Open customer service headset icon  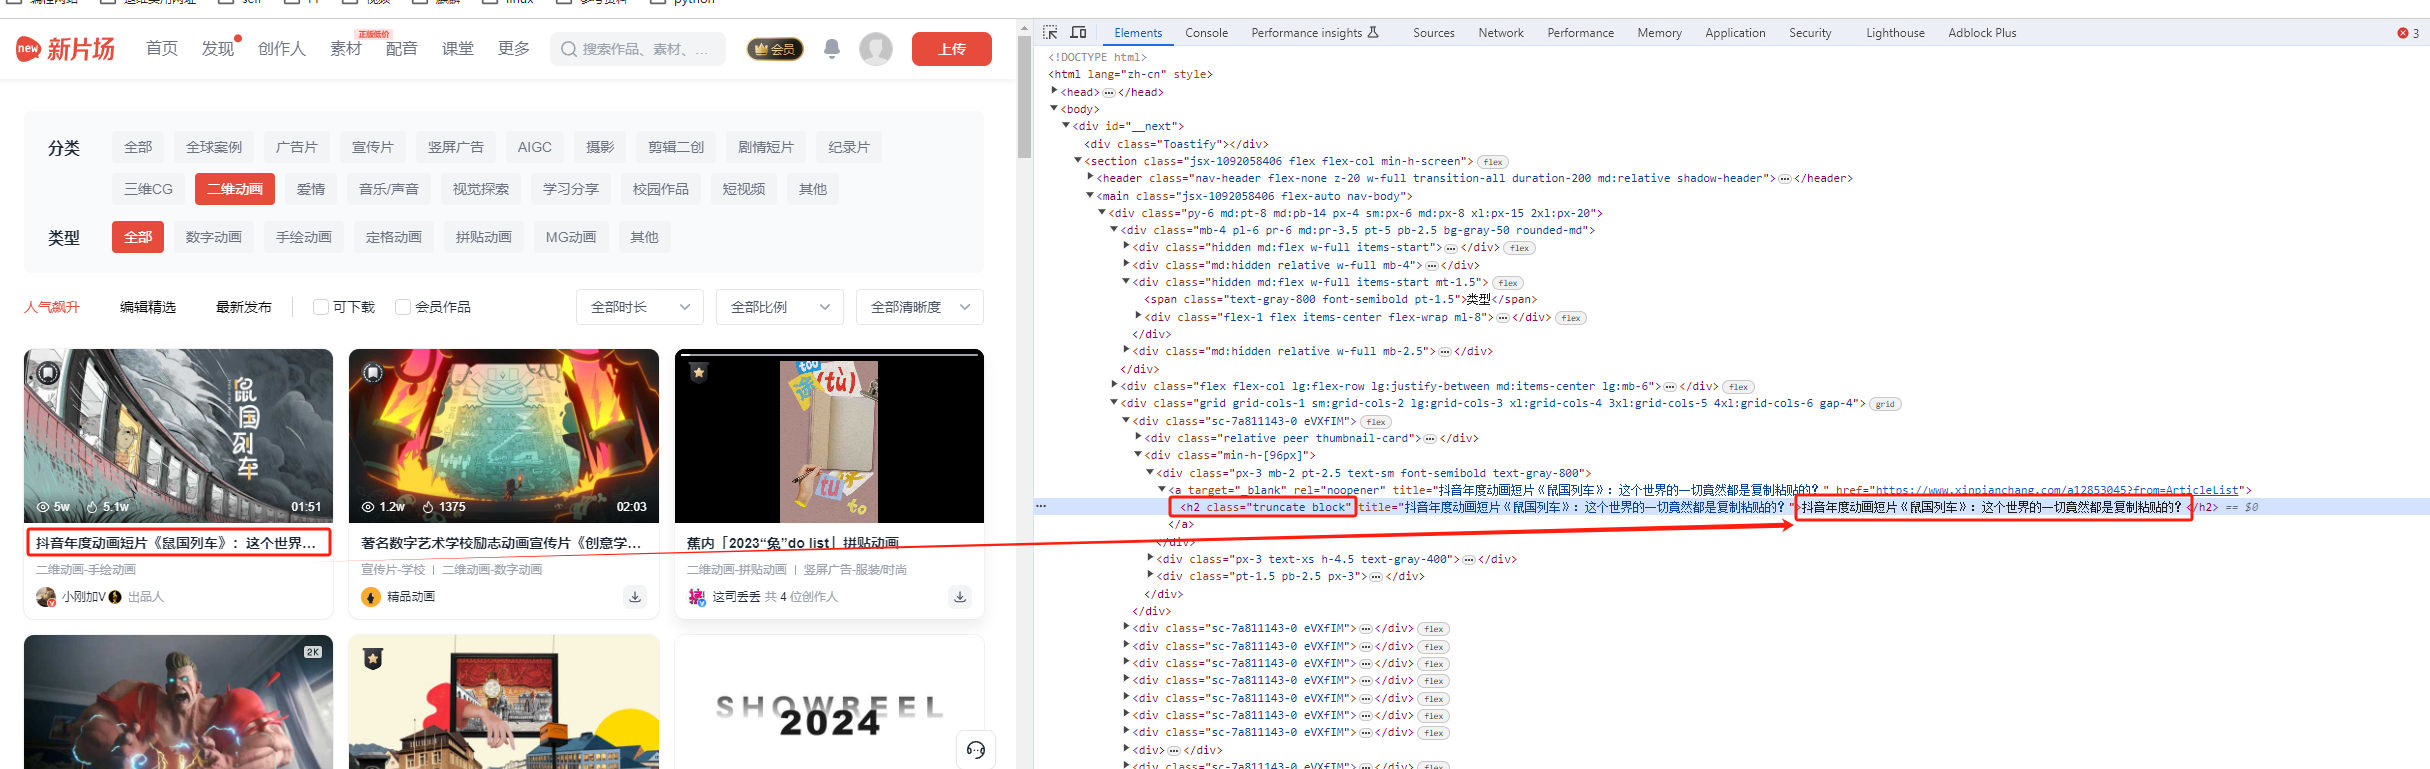tap(976, 749)
